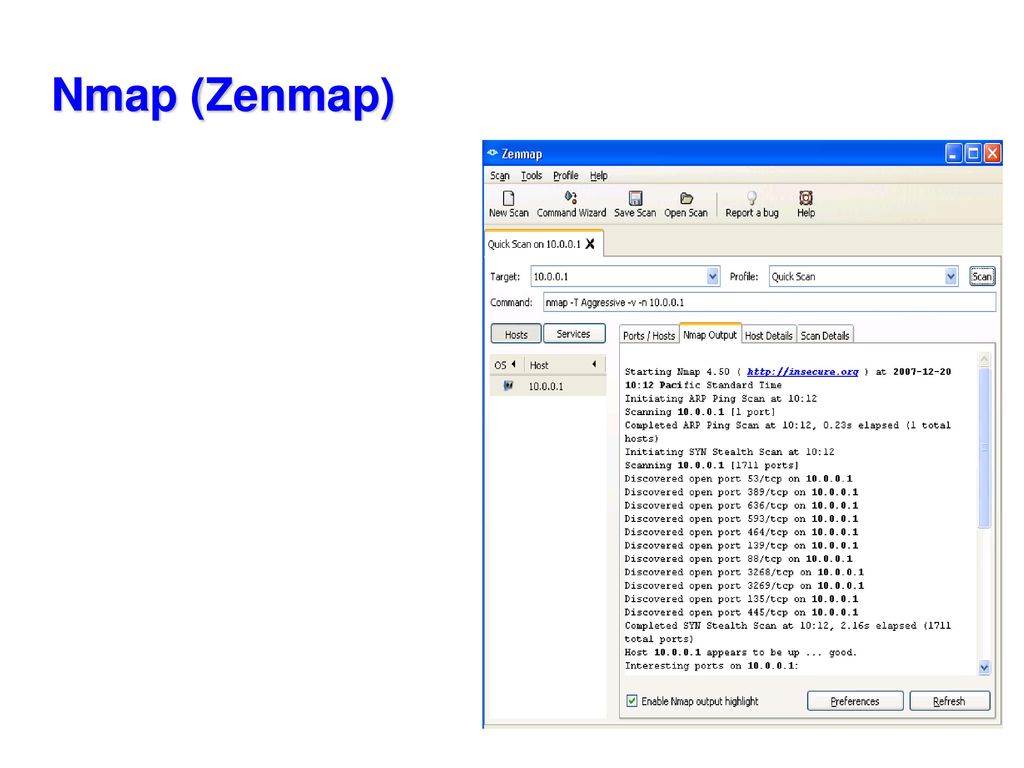This screenshot has width=1024, height=768.
Task: Click 'Host 10.0.0.1 appears to be up' line
Action: [741, 652]
